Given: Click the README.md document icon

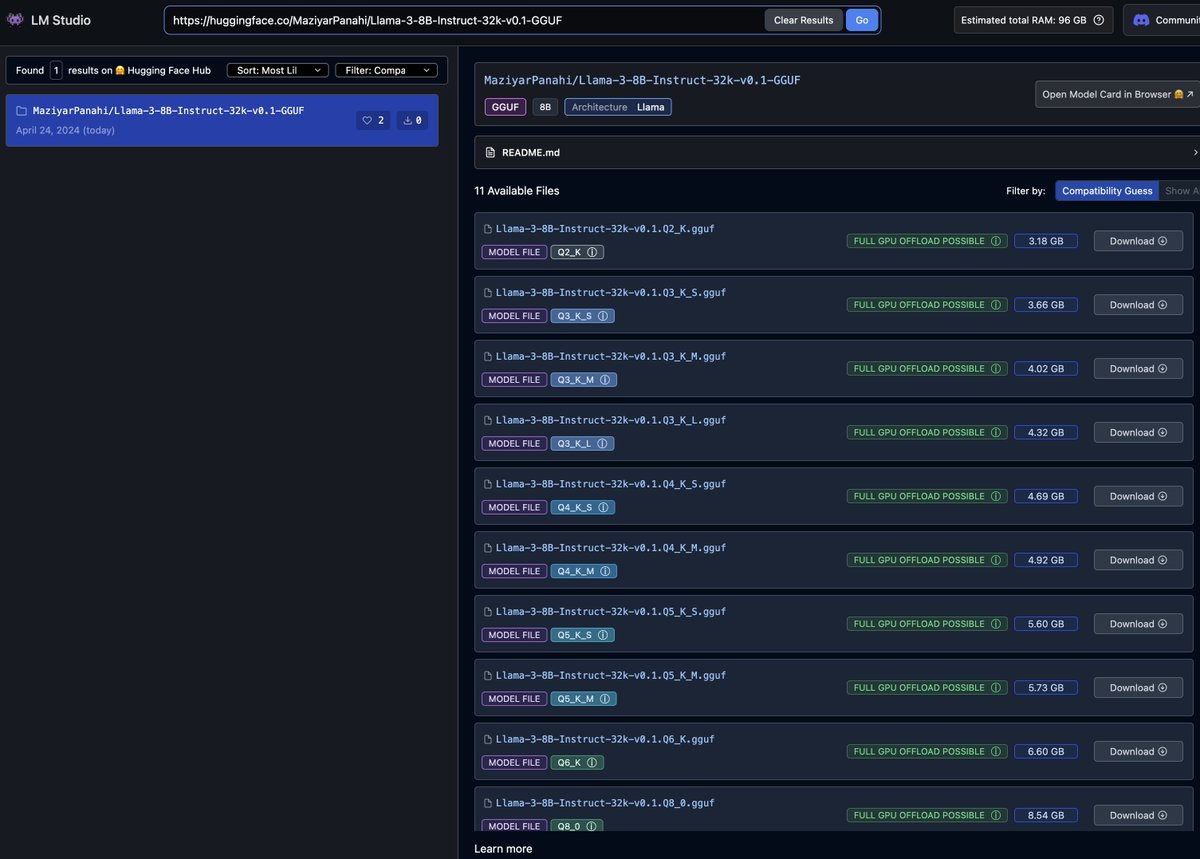Looking at the screenshot, I should pyautogui.click(x=490, y=153).
